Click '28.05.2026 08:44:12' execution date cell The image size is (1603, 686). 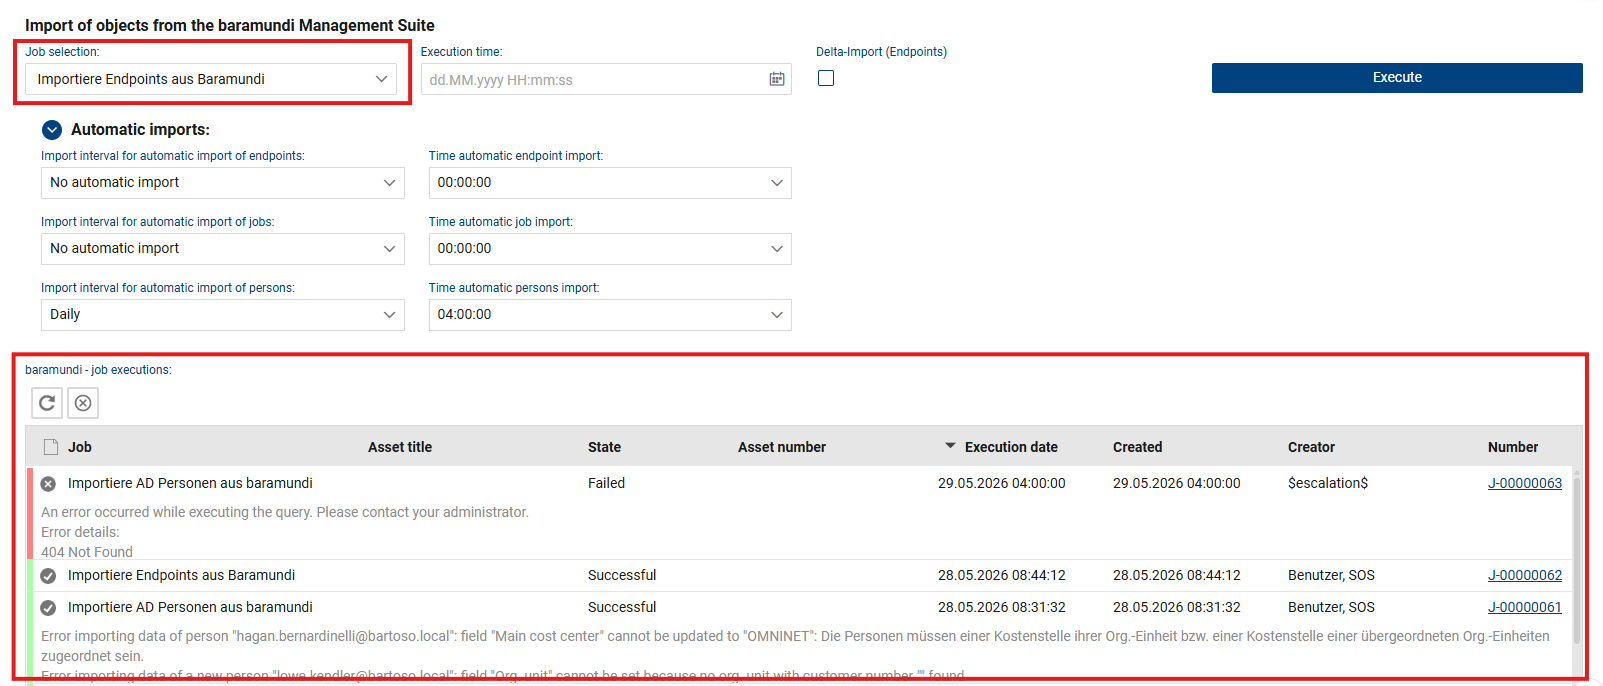pos(1002,575)
